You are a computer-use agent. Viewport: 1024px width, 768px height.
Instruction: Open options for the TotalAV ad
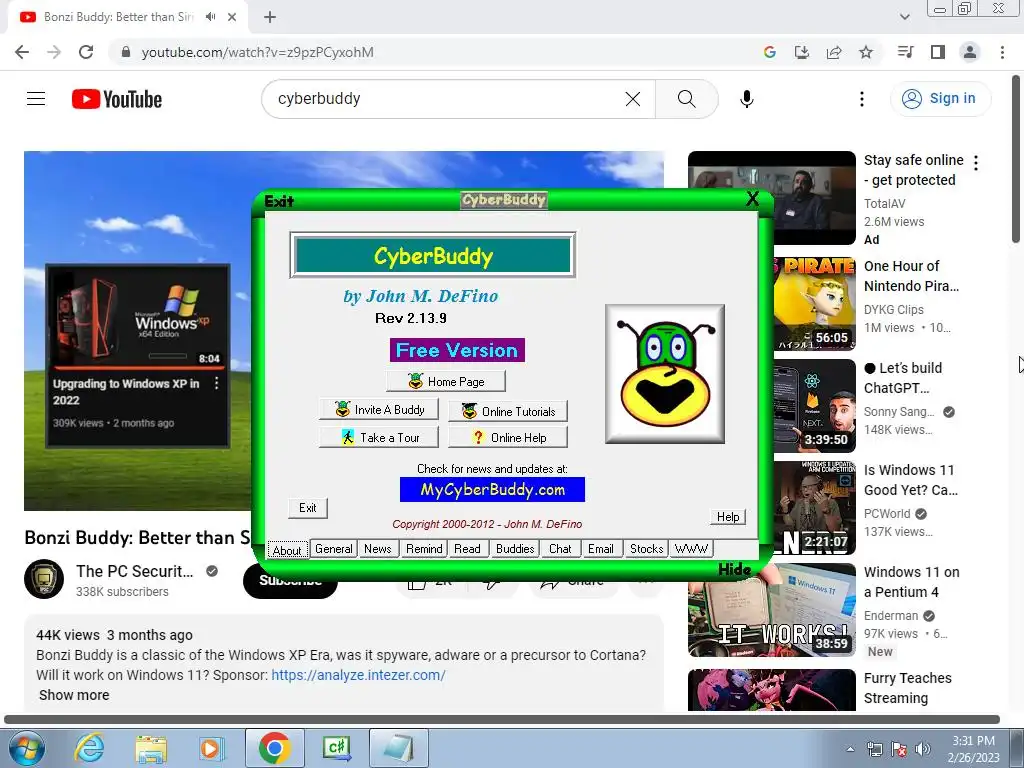click(x=976, y=163)
